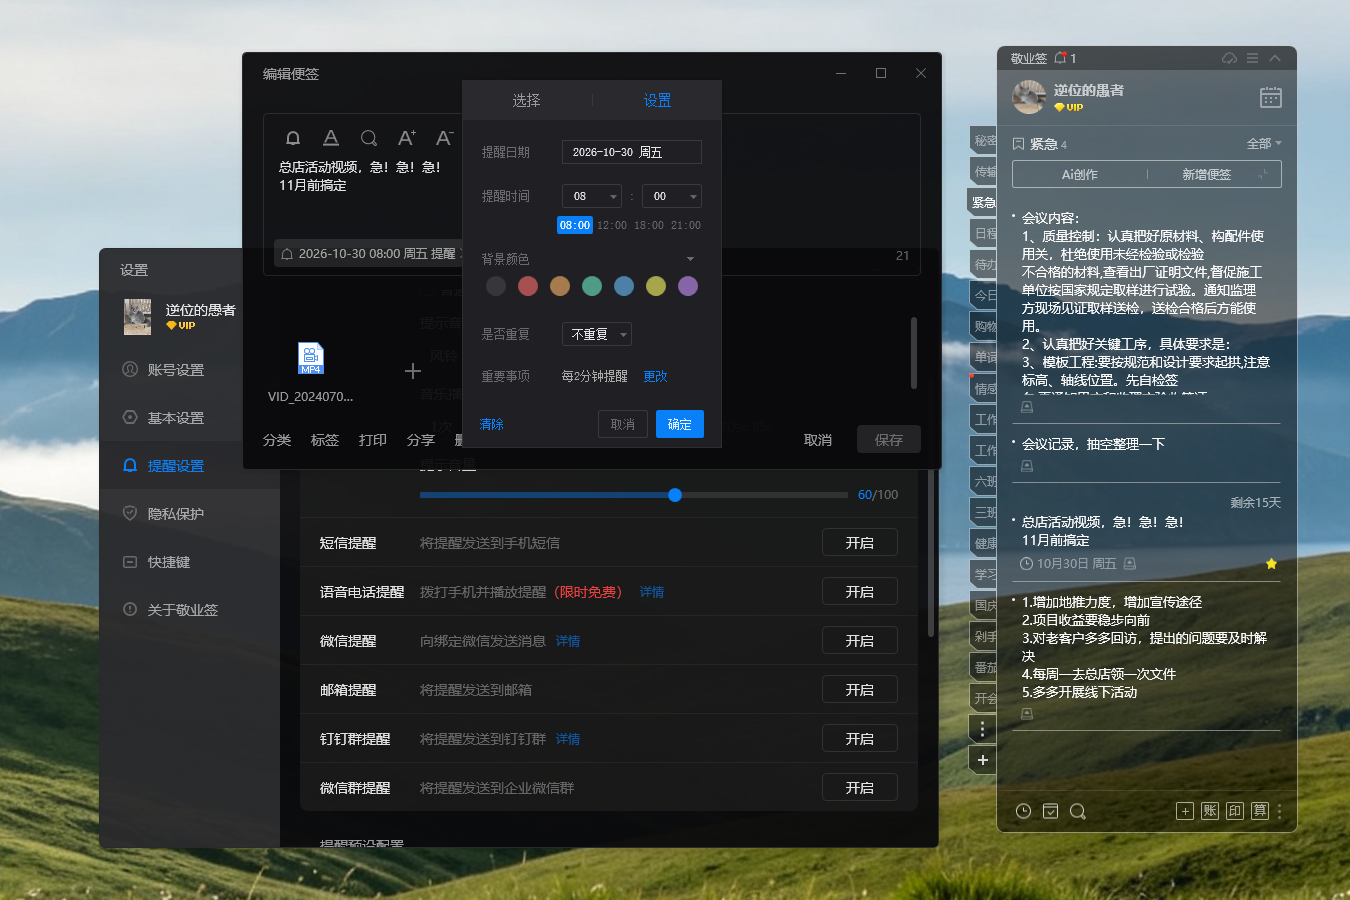Click the 2026-10-30 08:00 周五 提醒 chip
The image size is (1350, 900).
369,254
